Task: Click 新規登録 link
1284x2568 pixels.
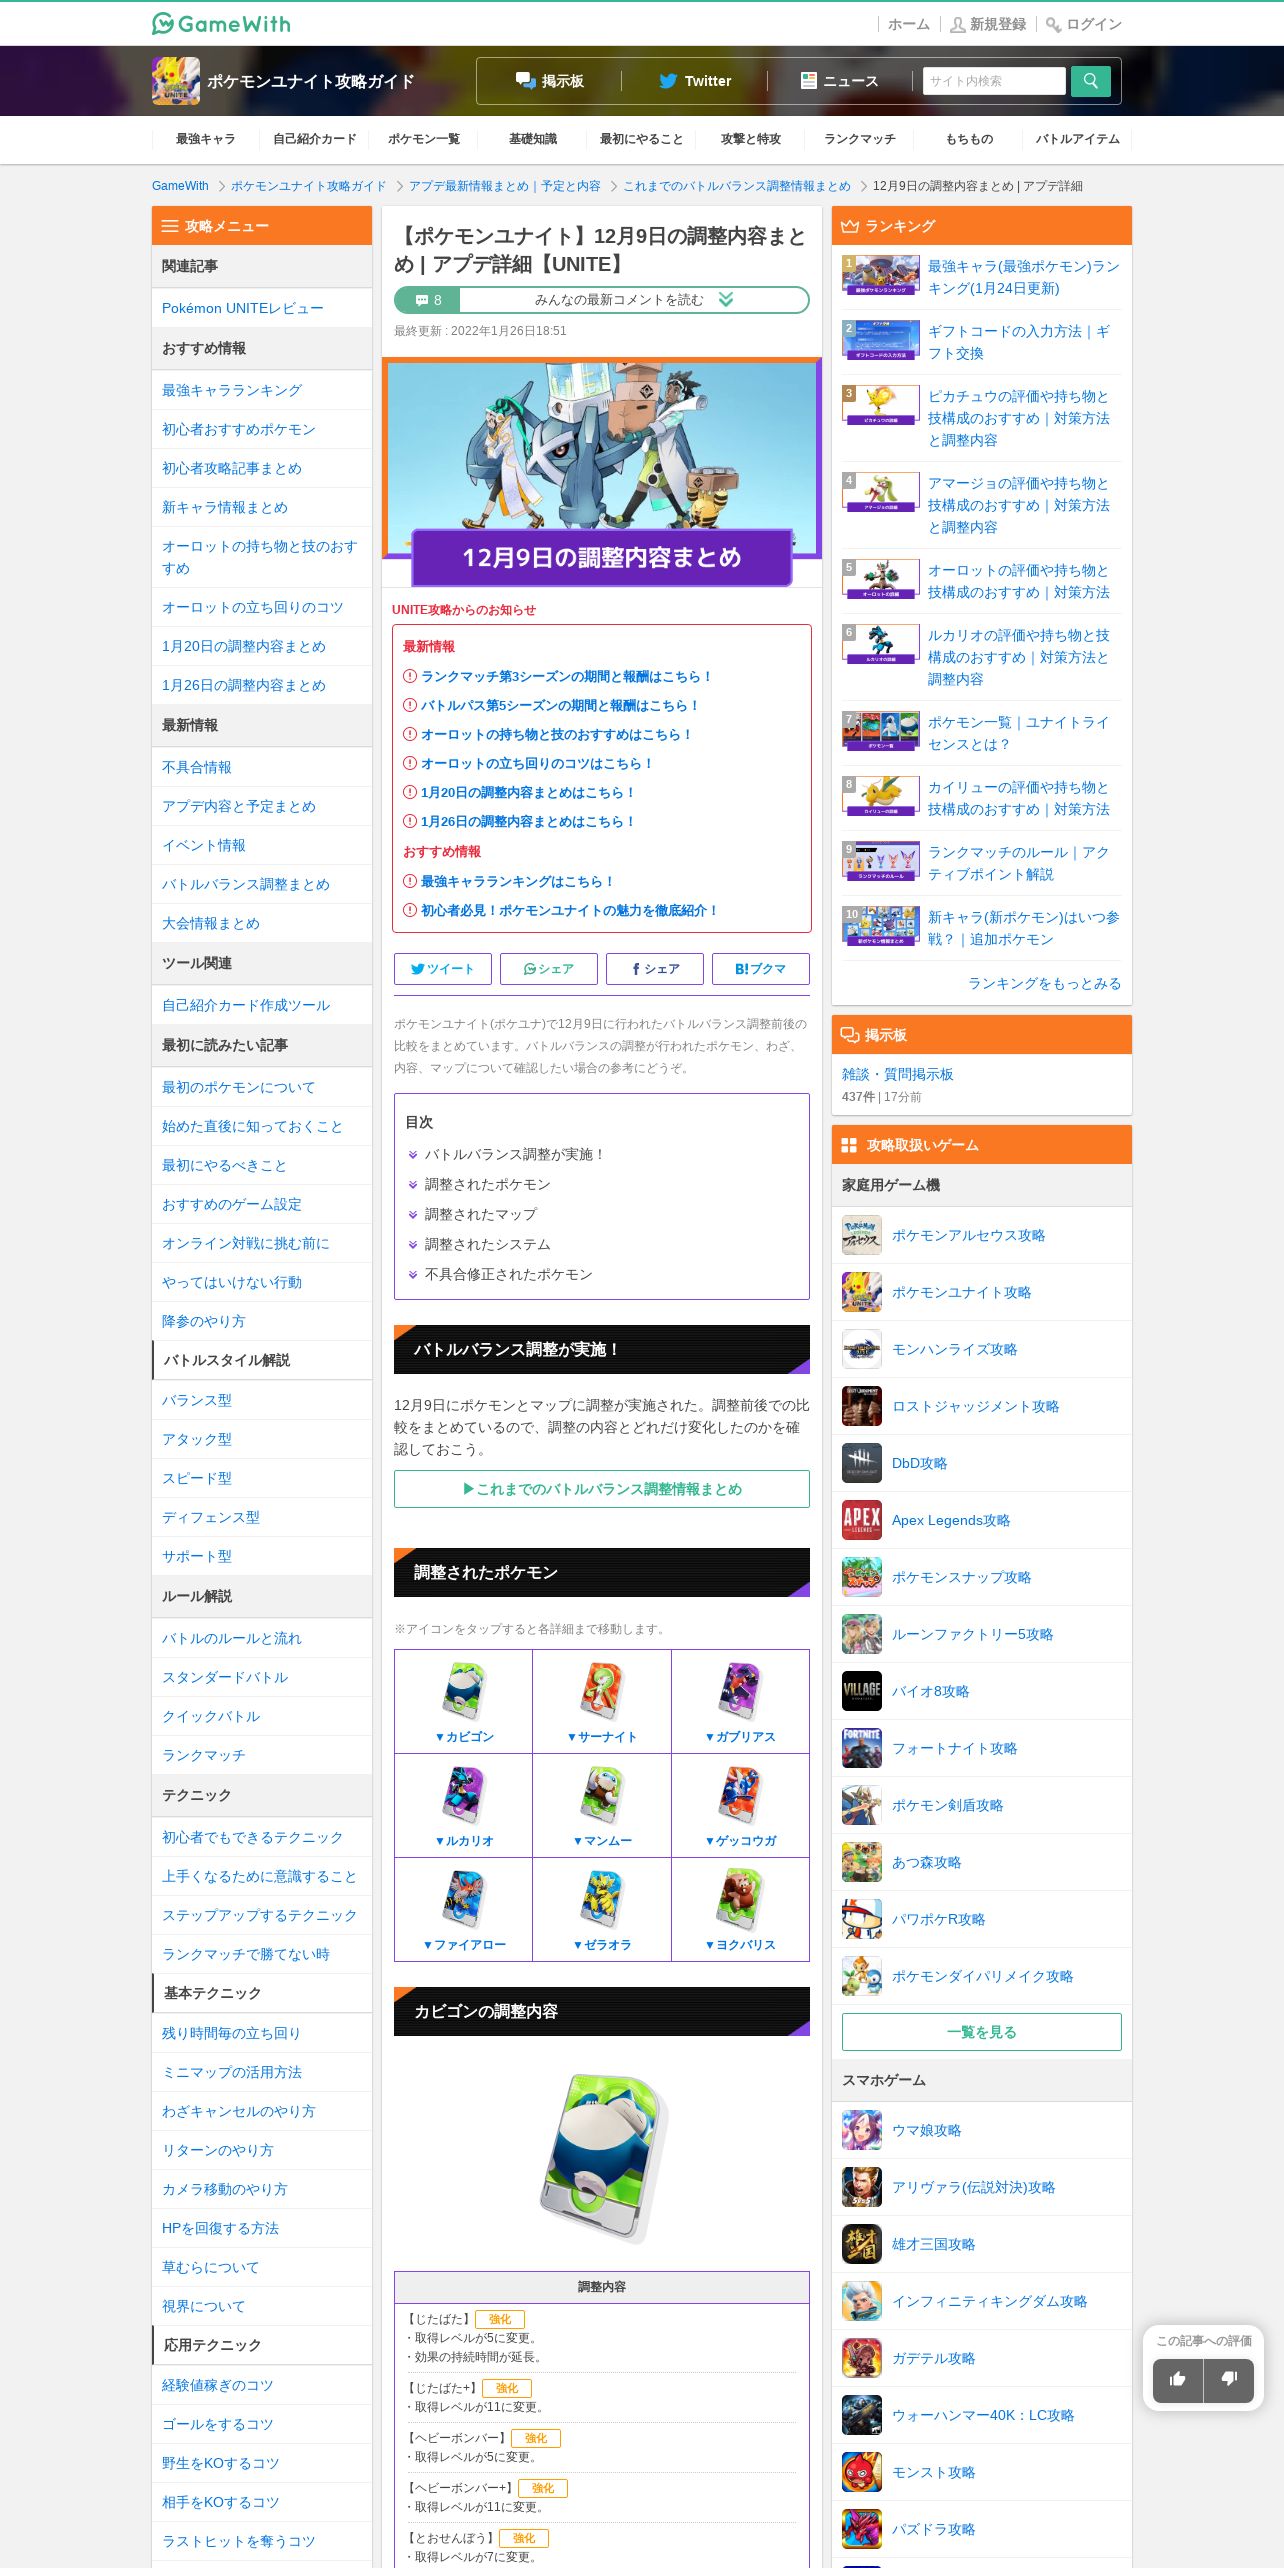Action: click(x=988, y=24)
